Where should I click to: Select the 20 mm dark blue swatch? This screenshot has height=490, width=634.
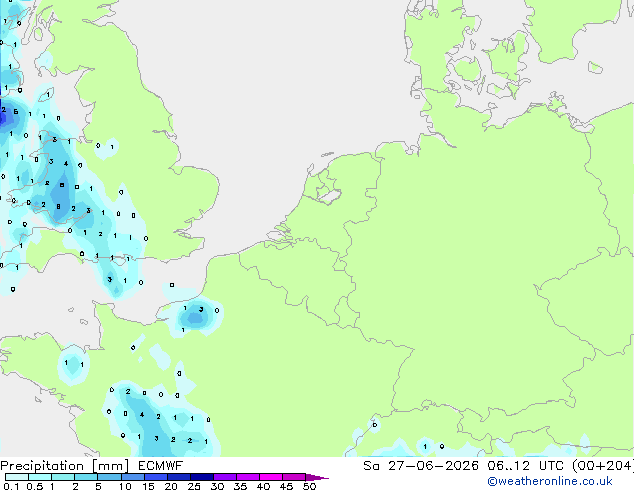click(x=178, y=477)
